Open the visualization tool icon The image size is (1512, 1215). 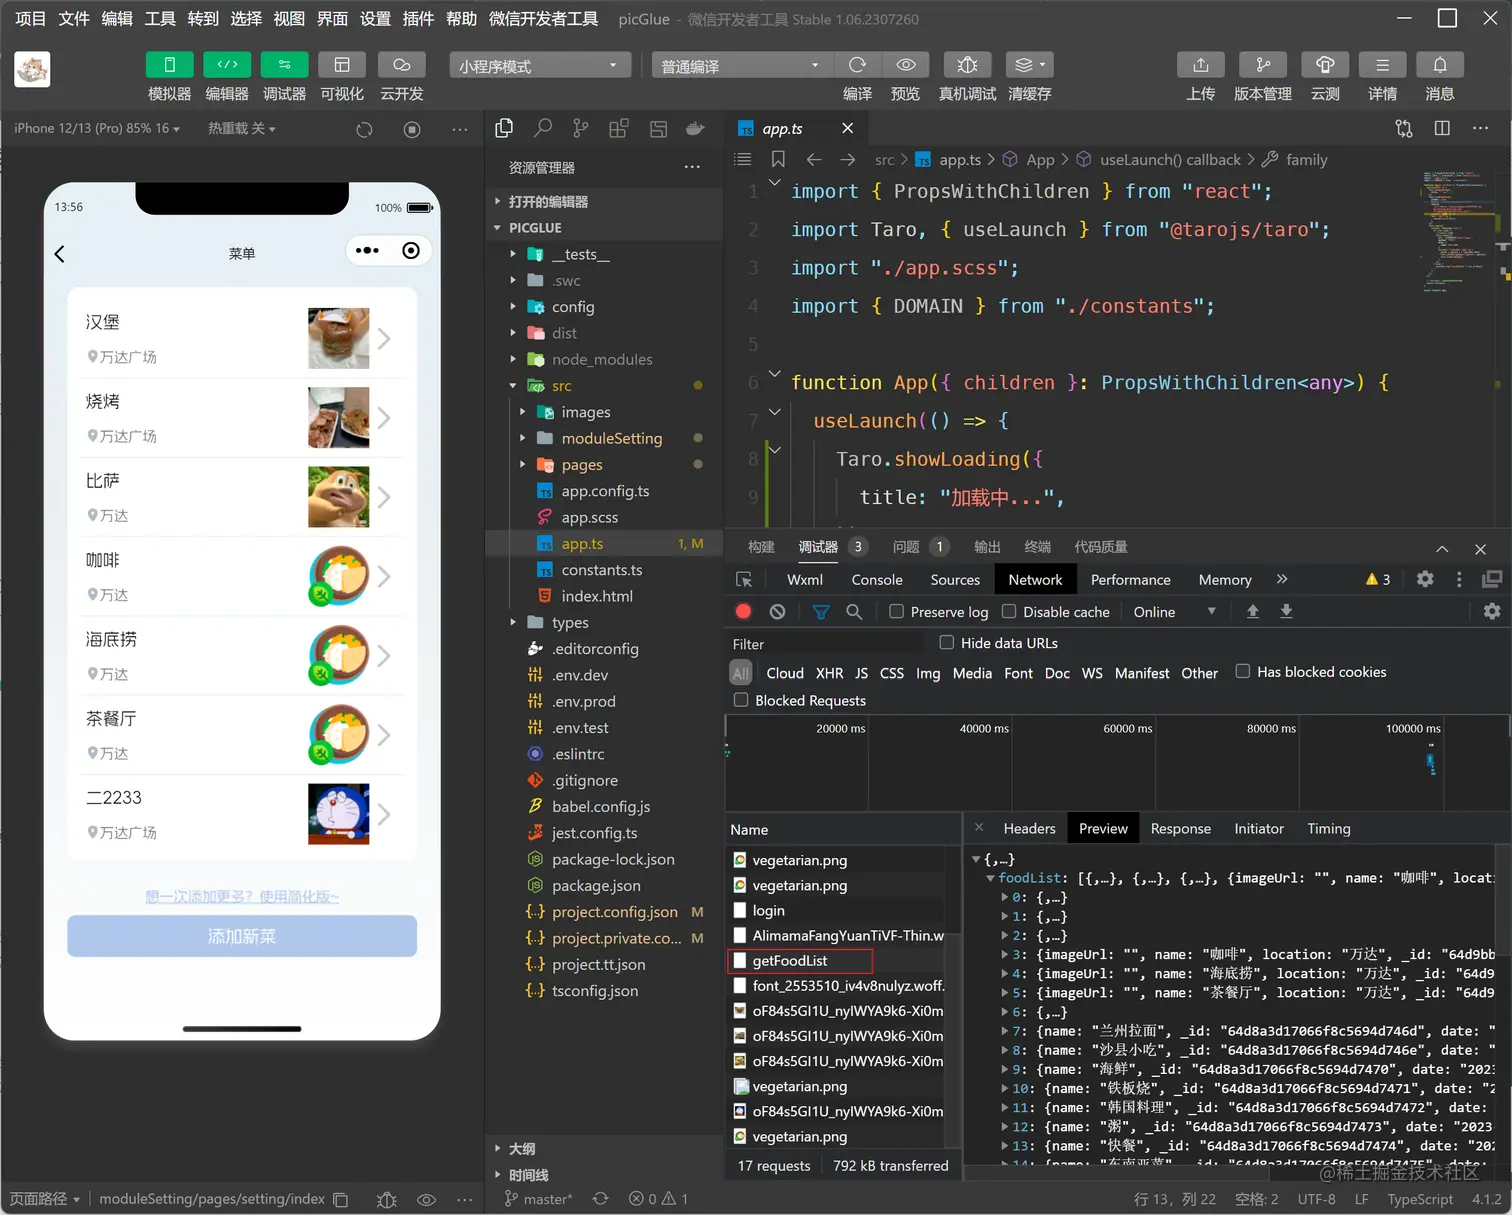342,65
